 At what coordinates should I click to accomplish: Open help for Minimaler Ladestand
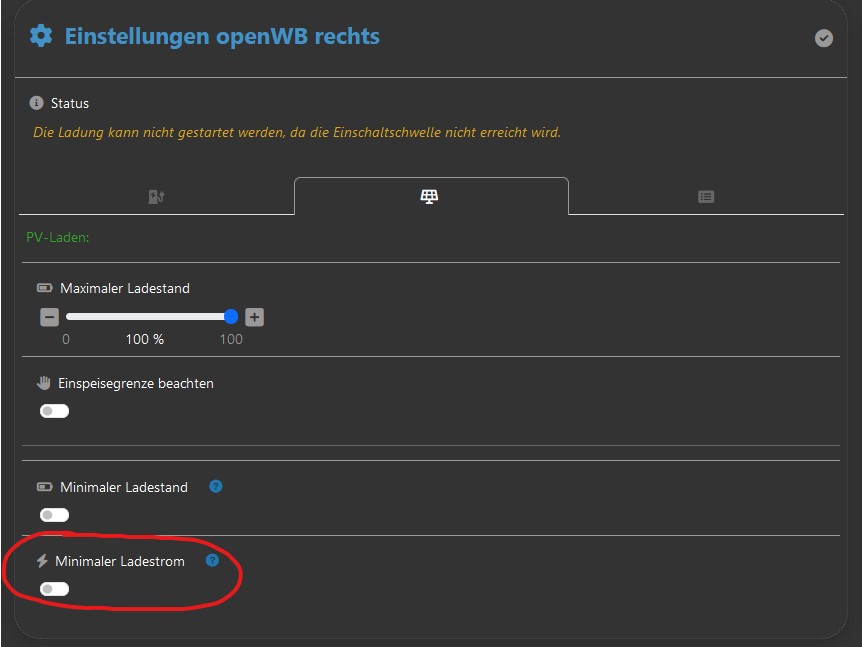click(x=216, y=486)
